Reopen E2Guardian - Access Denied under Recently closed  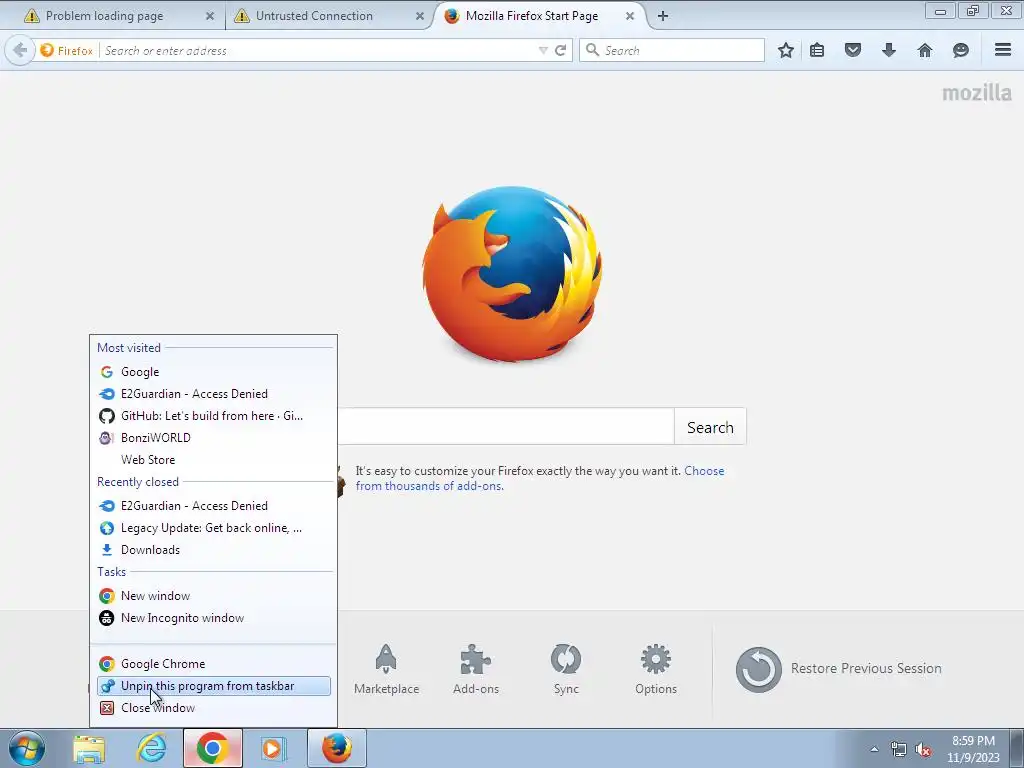tap(214, 506)
